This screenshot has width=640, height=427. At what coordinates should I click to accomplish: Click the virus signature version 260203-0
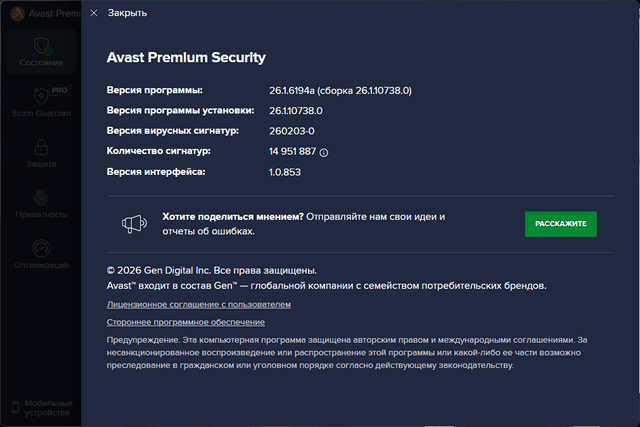point(292,132)
